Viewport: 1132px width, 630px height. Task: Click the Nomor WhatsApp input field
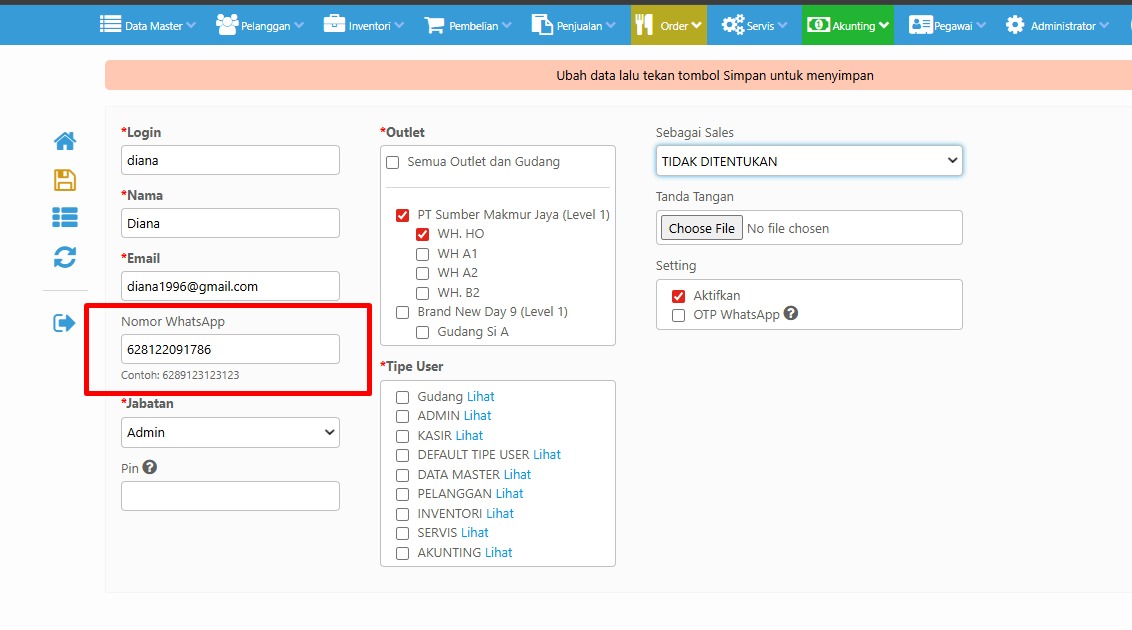(230, 349)
